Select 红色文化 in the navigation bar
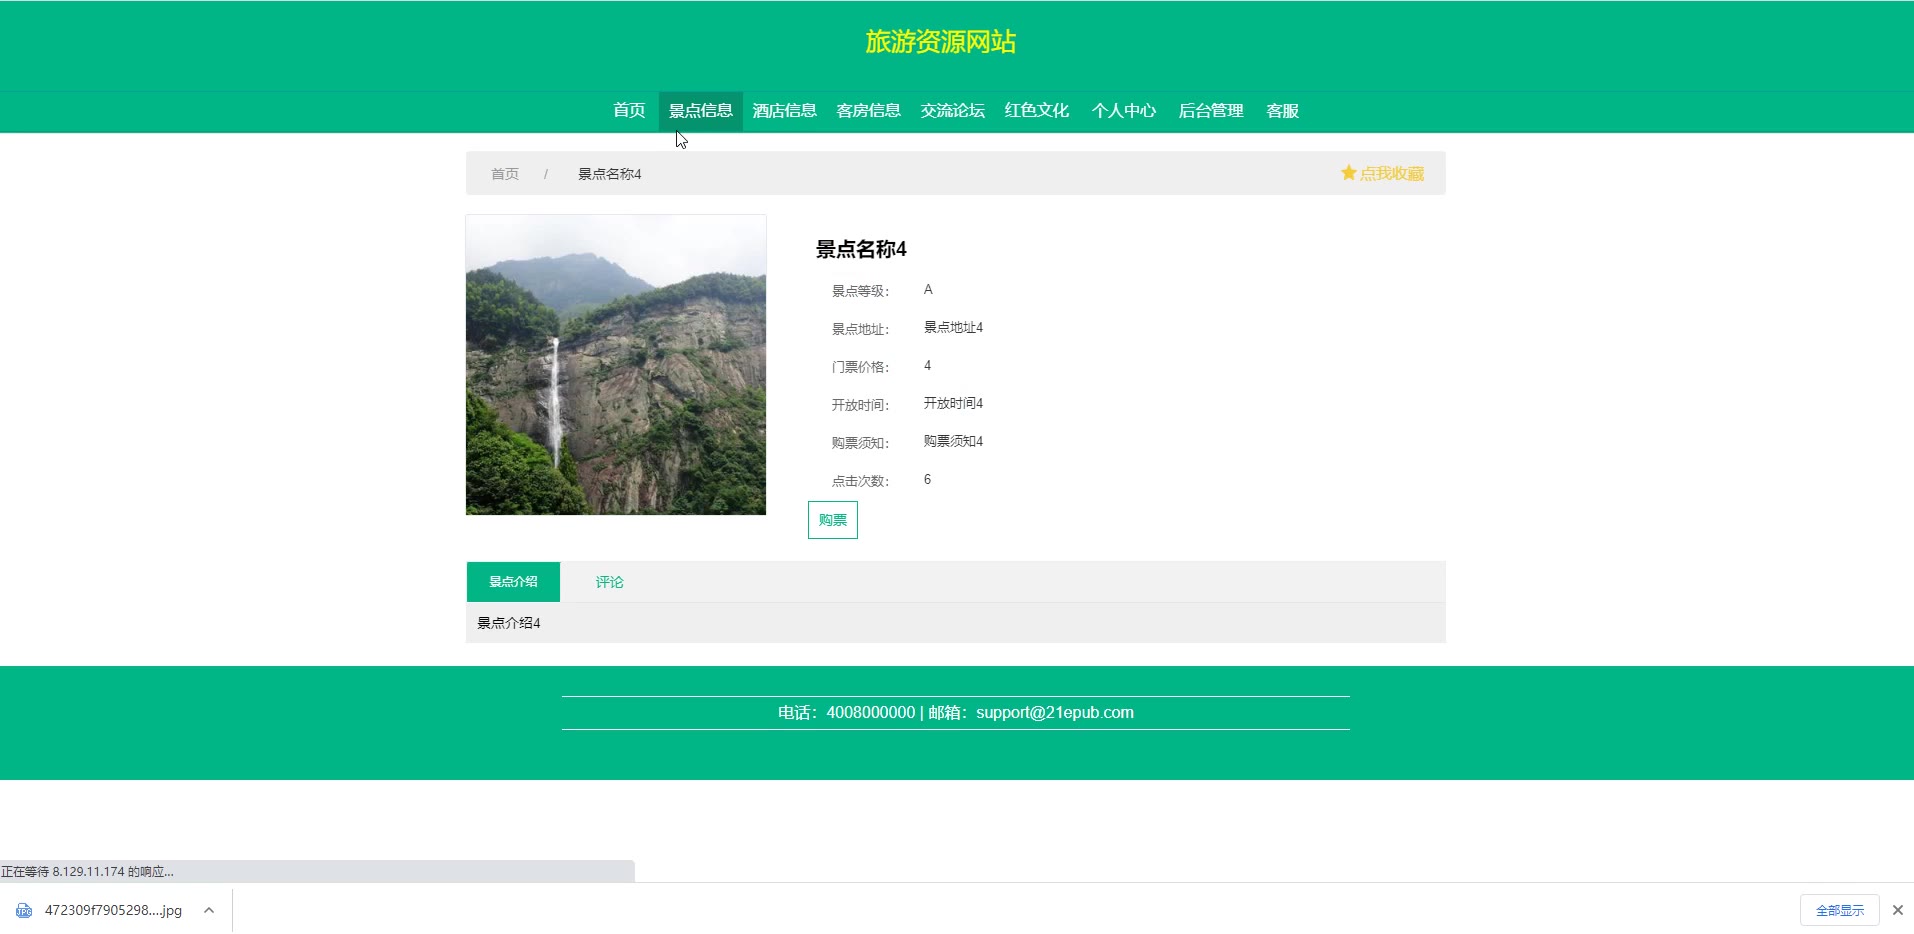The image size is (1914, 934). [x=1036, y=111]
